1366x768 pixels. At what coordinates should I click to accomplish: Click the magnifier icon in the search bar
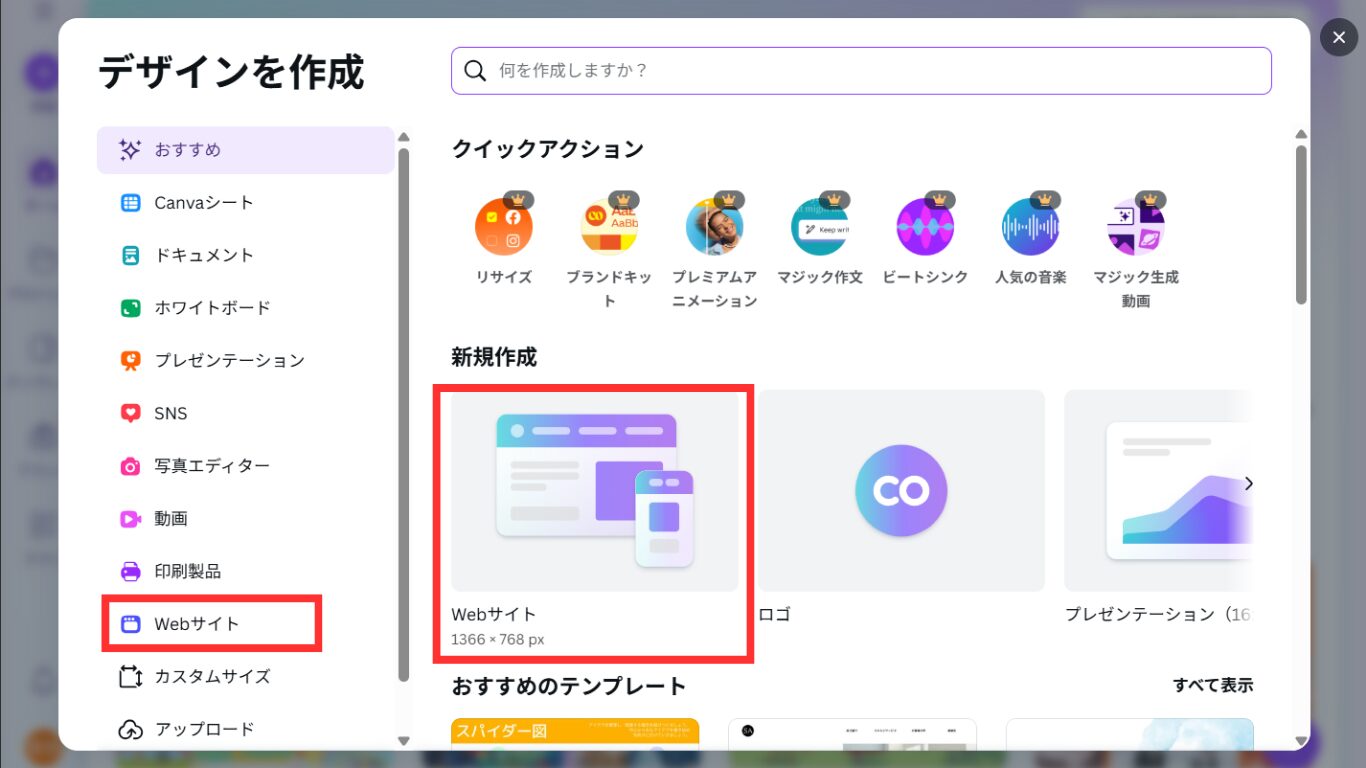pyautogui.click(x=476, y=71)
